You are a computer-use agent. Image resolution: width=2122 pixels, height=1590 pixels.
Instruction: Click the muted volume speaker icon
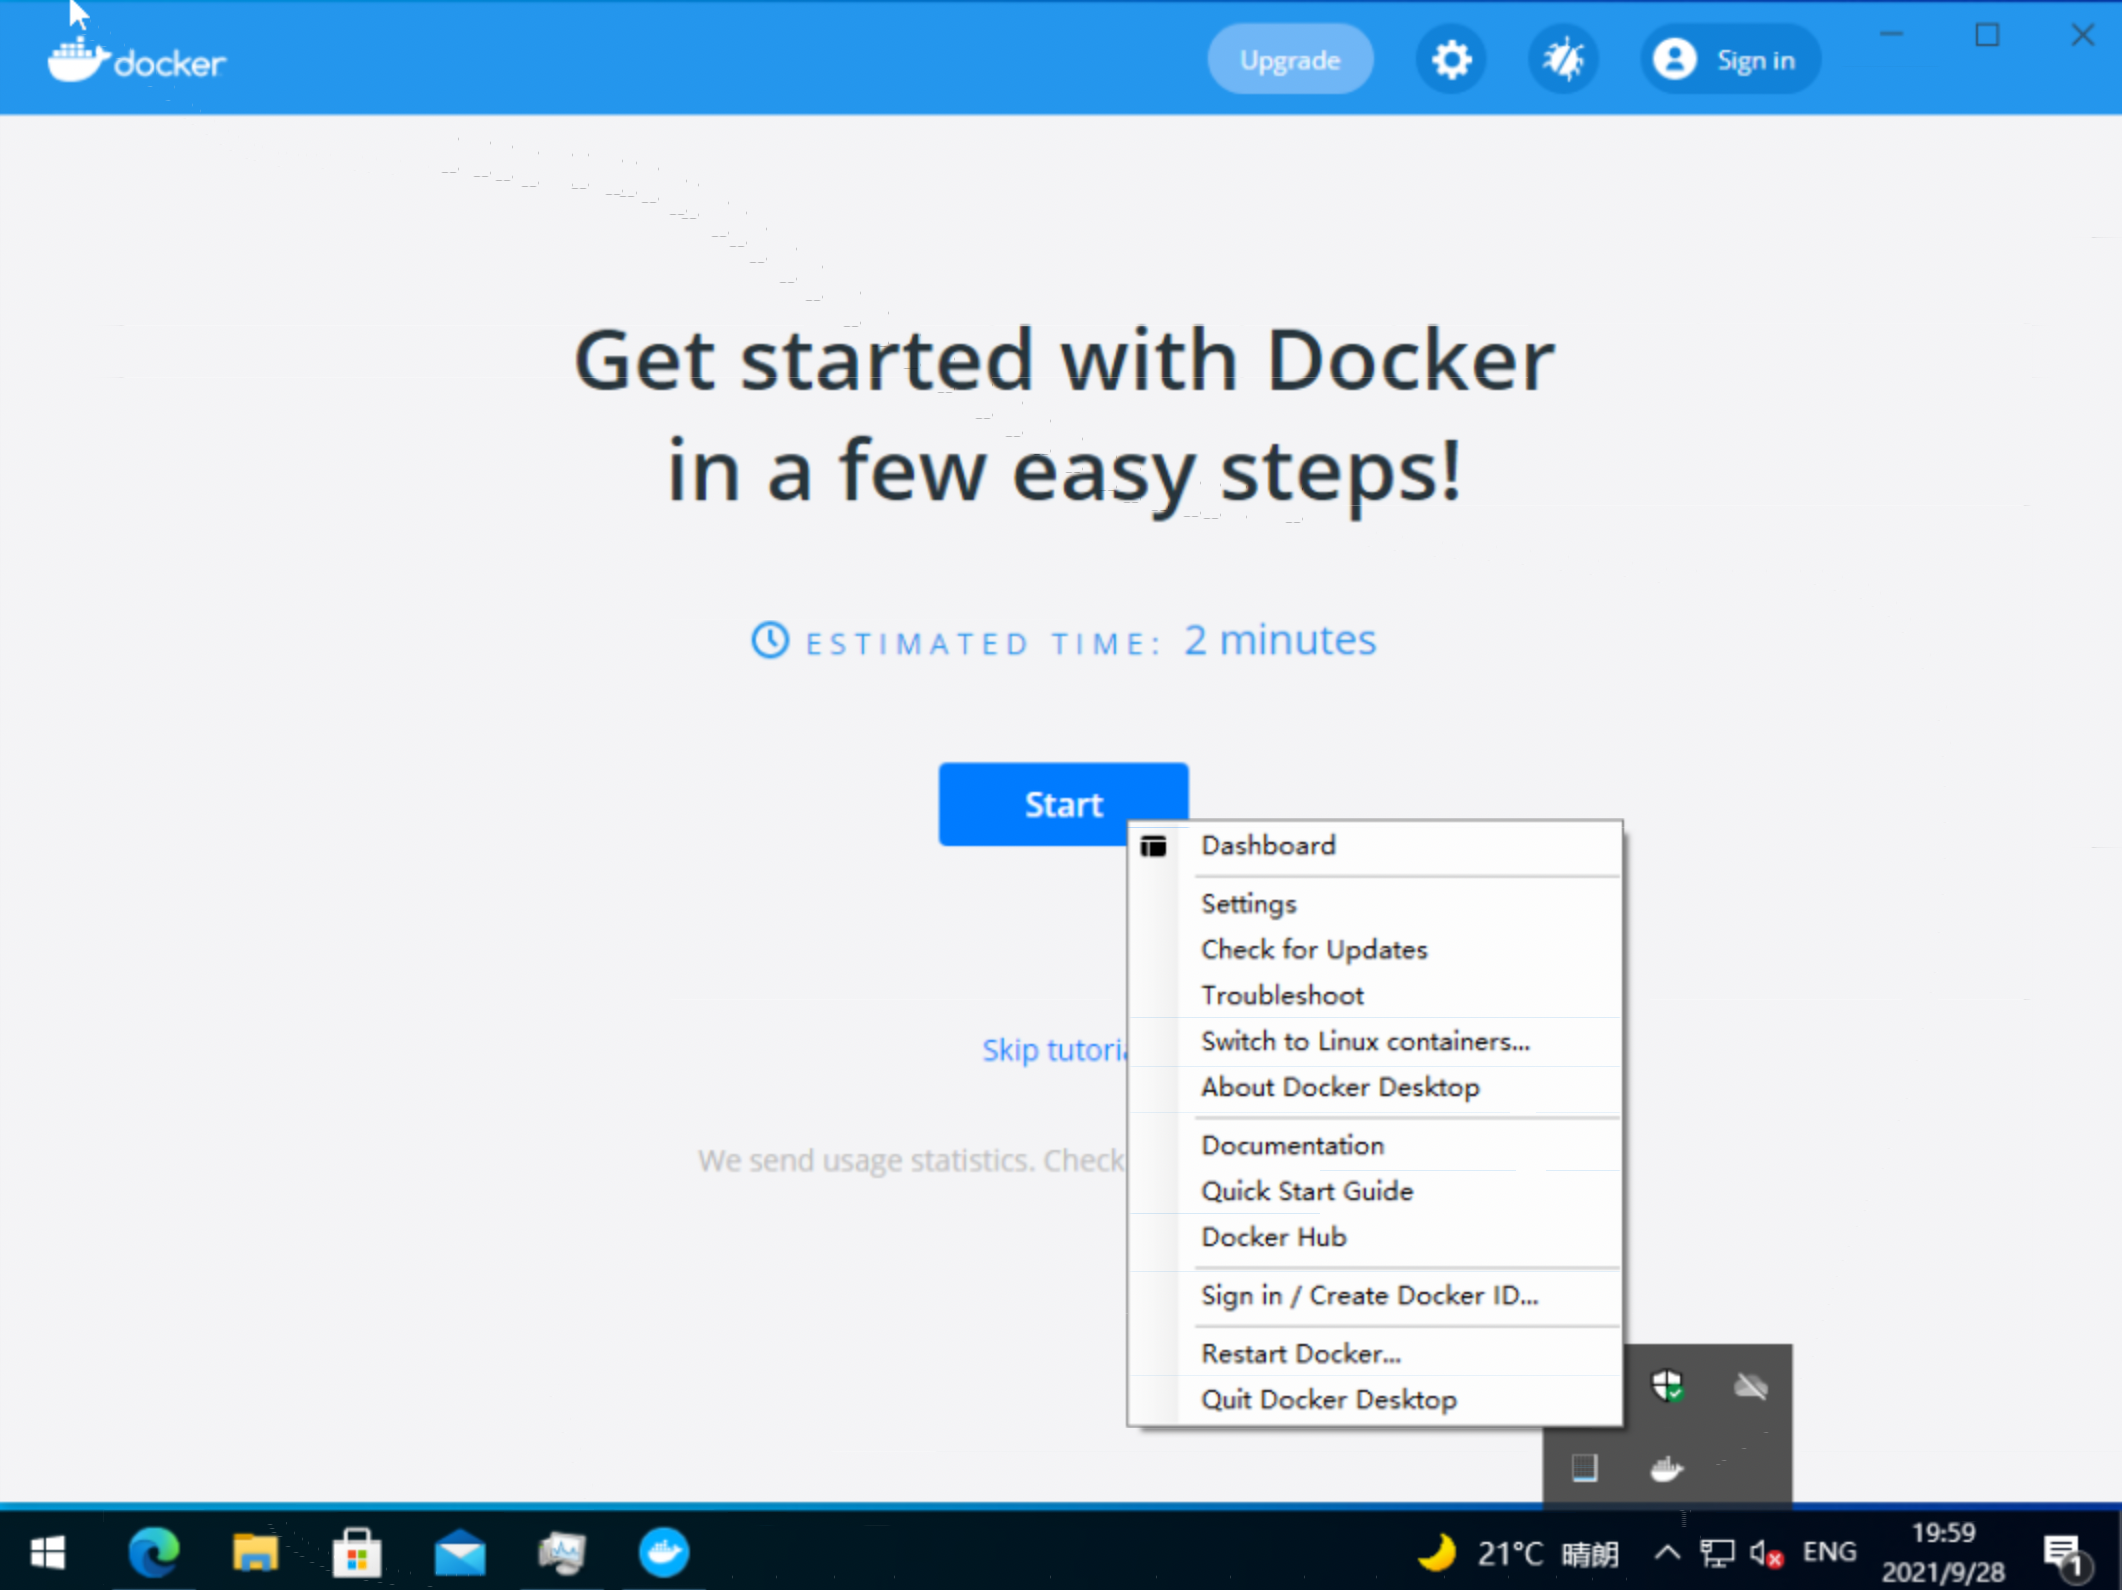1765,1553
